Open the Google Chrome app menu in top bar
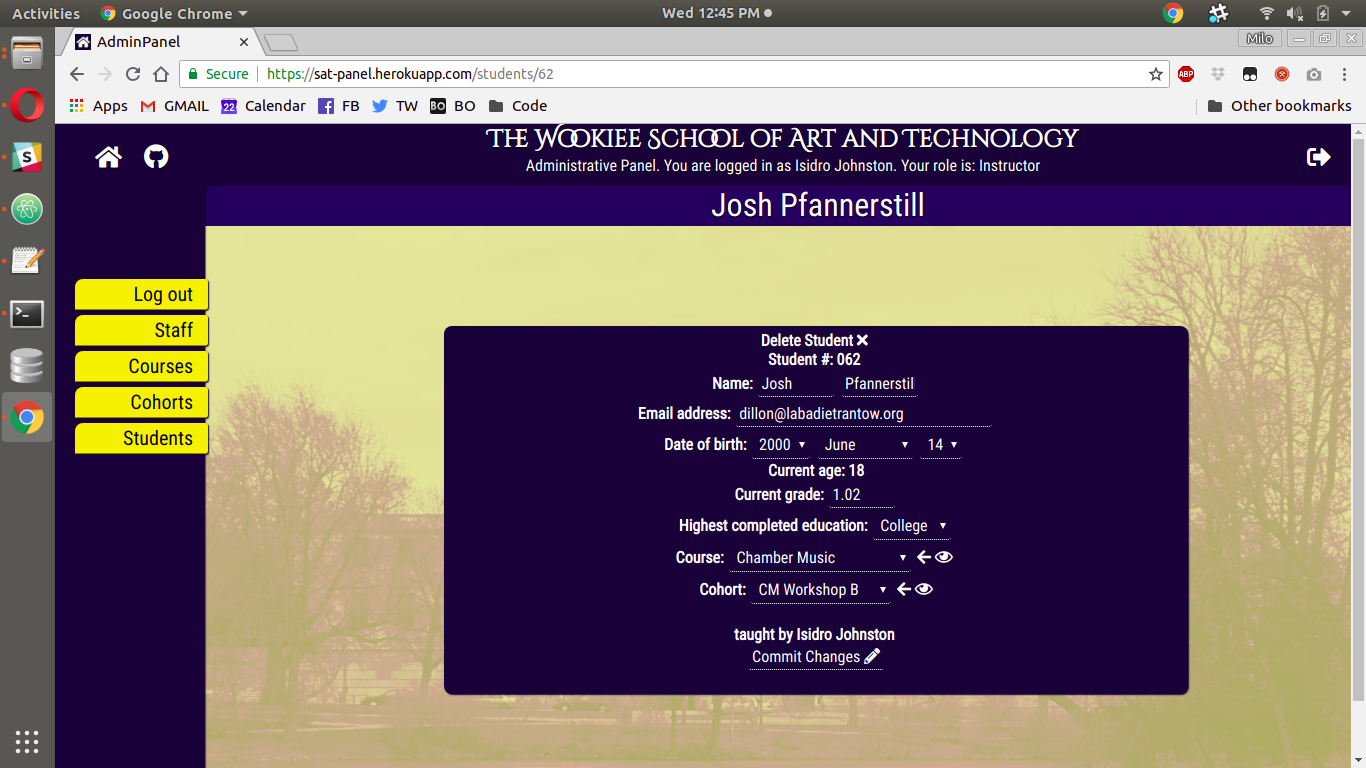 pos(174,14)
